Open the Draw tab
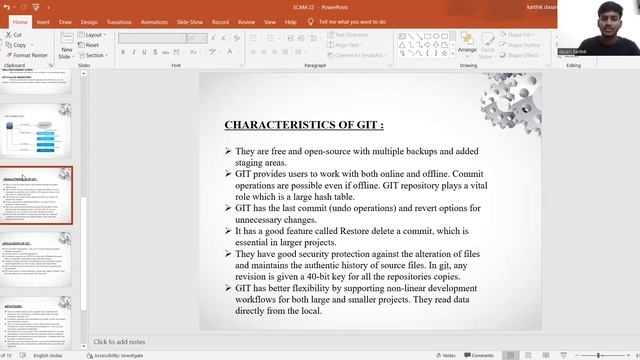Screen dimensions: 640x360 click(65, 22)
